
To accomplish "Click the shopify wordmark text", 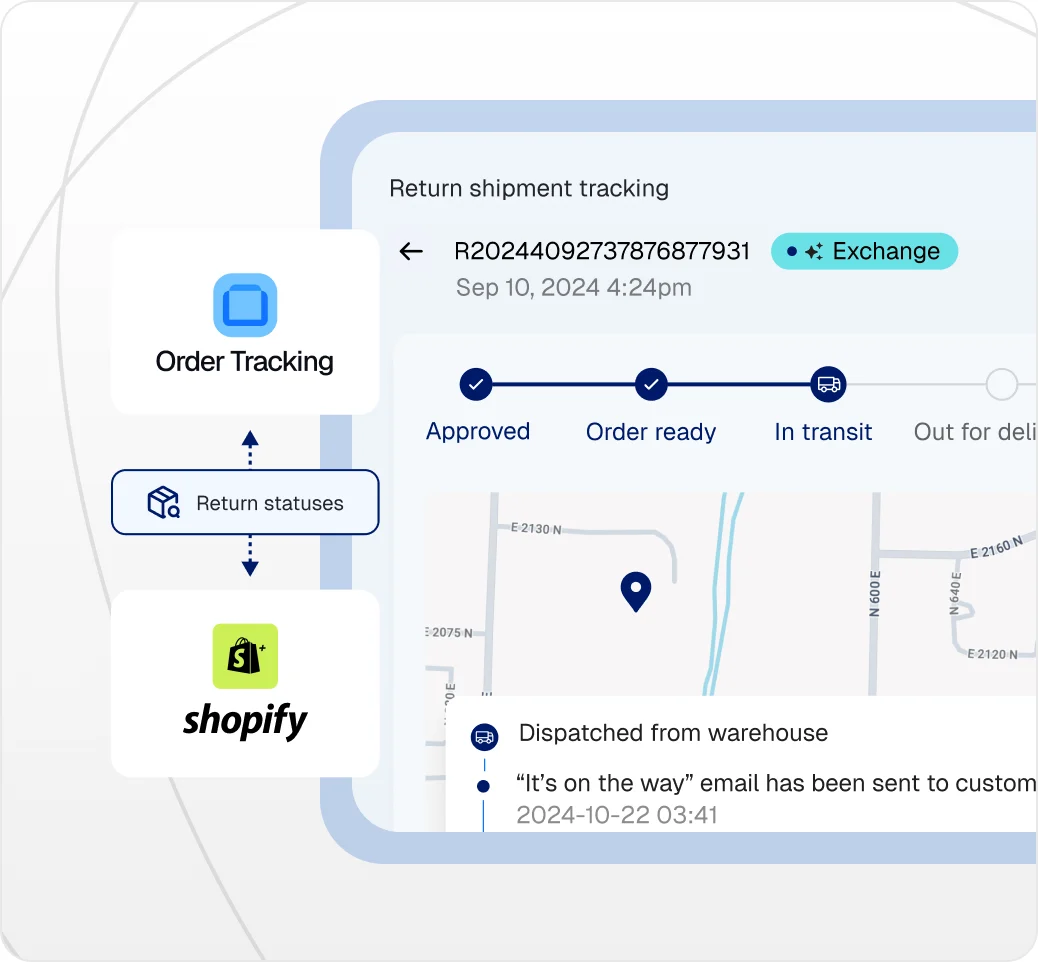I will [245, 720].
